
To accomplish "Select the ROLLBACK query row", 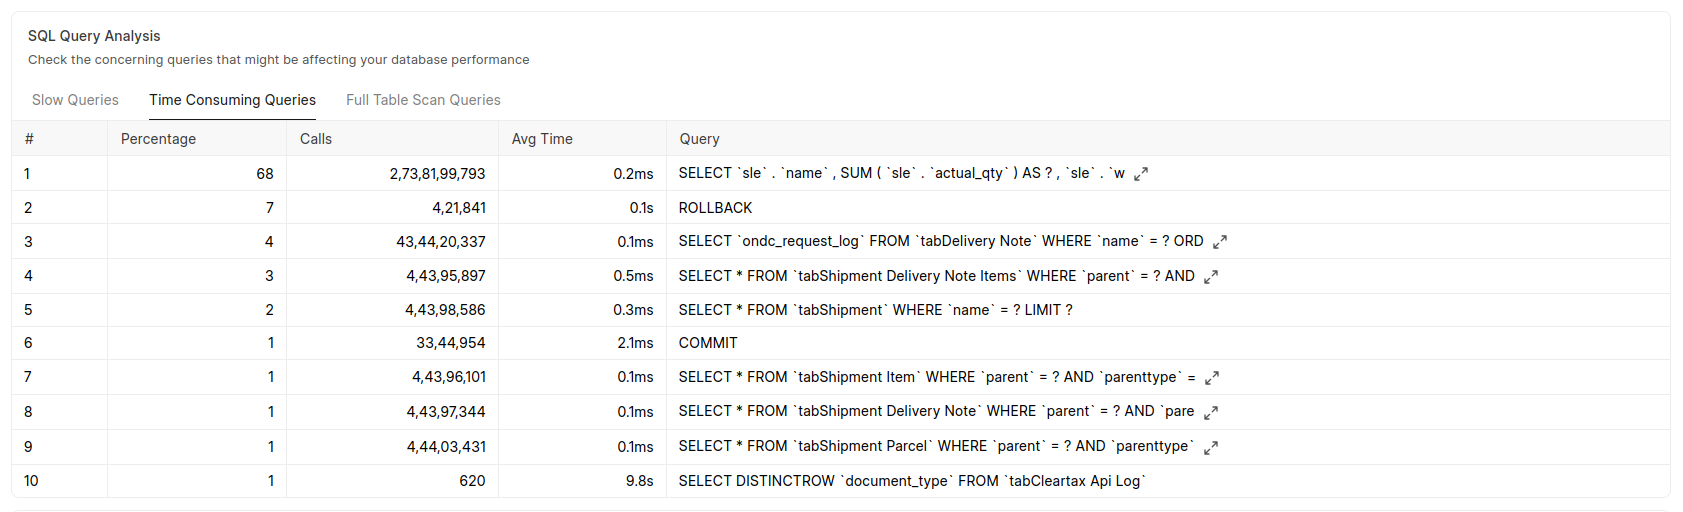I will [x=715, y=208].
